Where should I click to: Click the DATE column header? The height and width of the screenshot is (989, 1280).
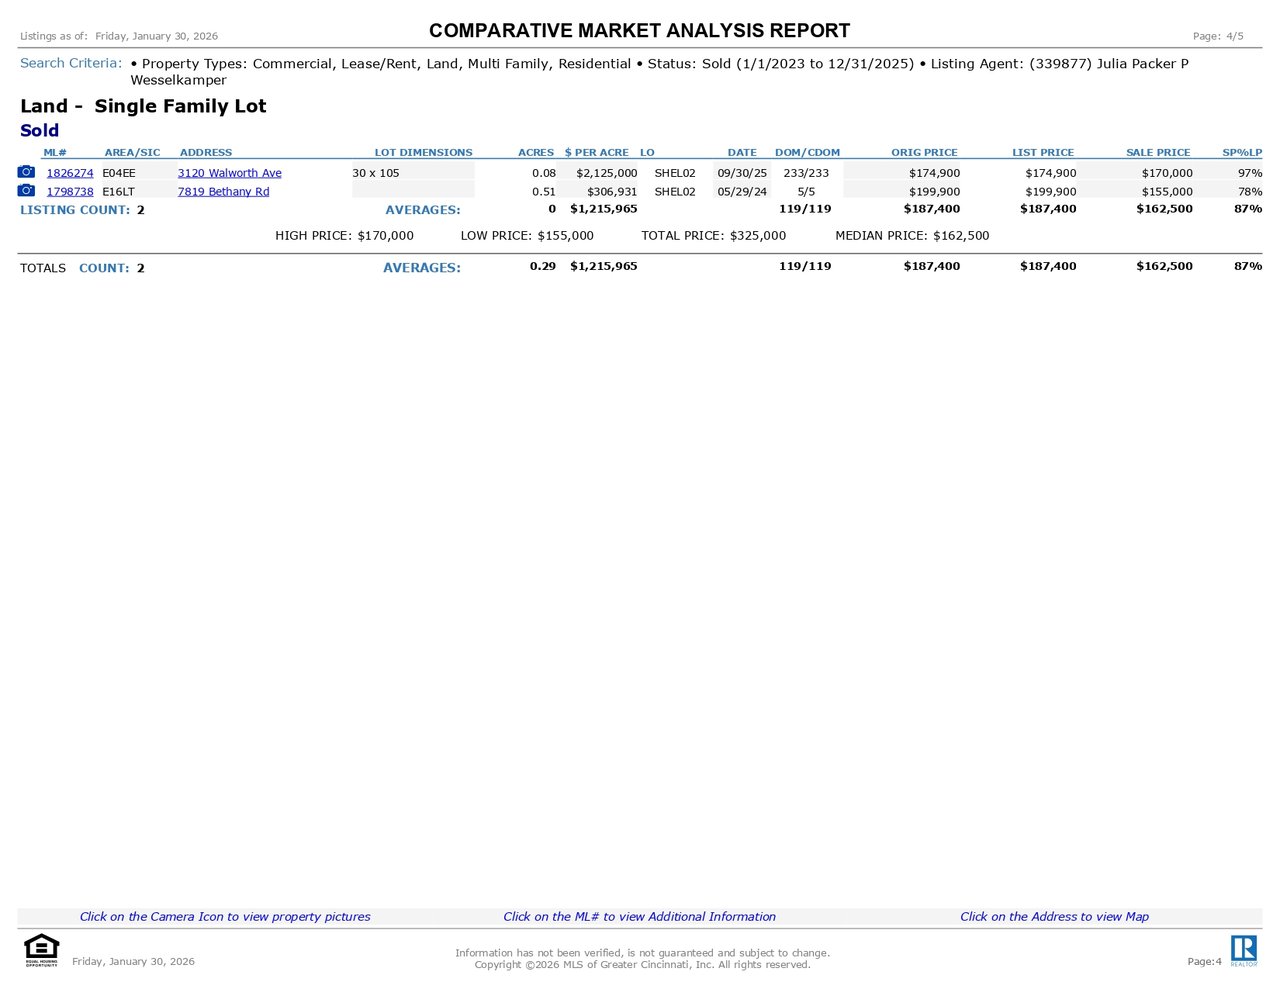tap(742, 152)
